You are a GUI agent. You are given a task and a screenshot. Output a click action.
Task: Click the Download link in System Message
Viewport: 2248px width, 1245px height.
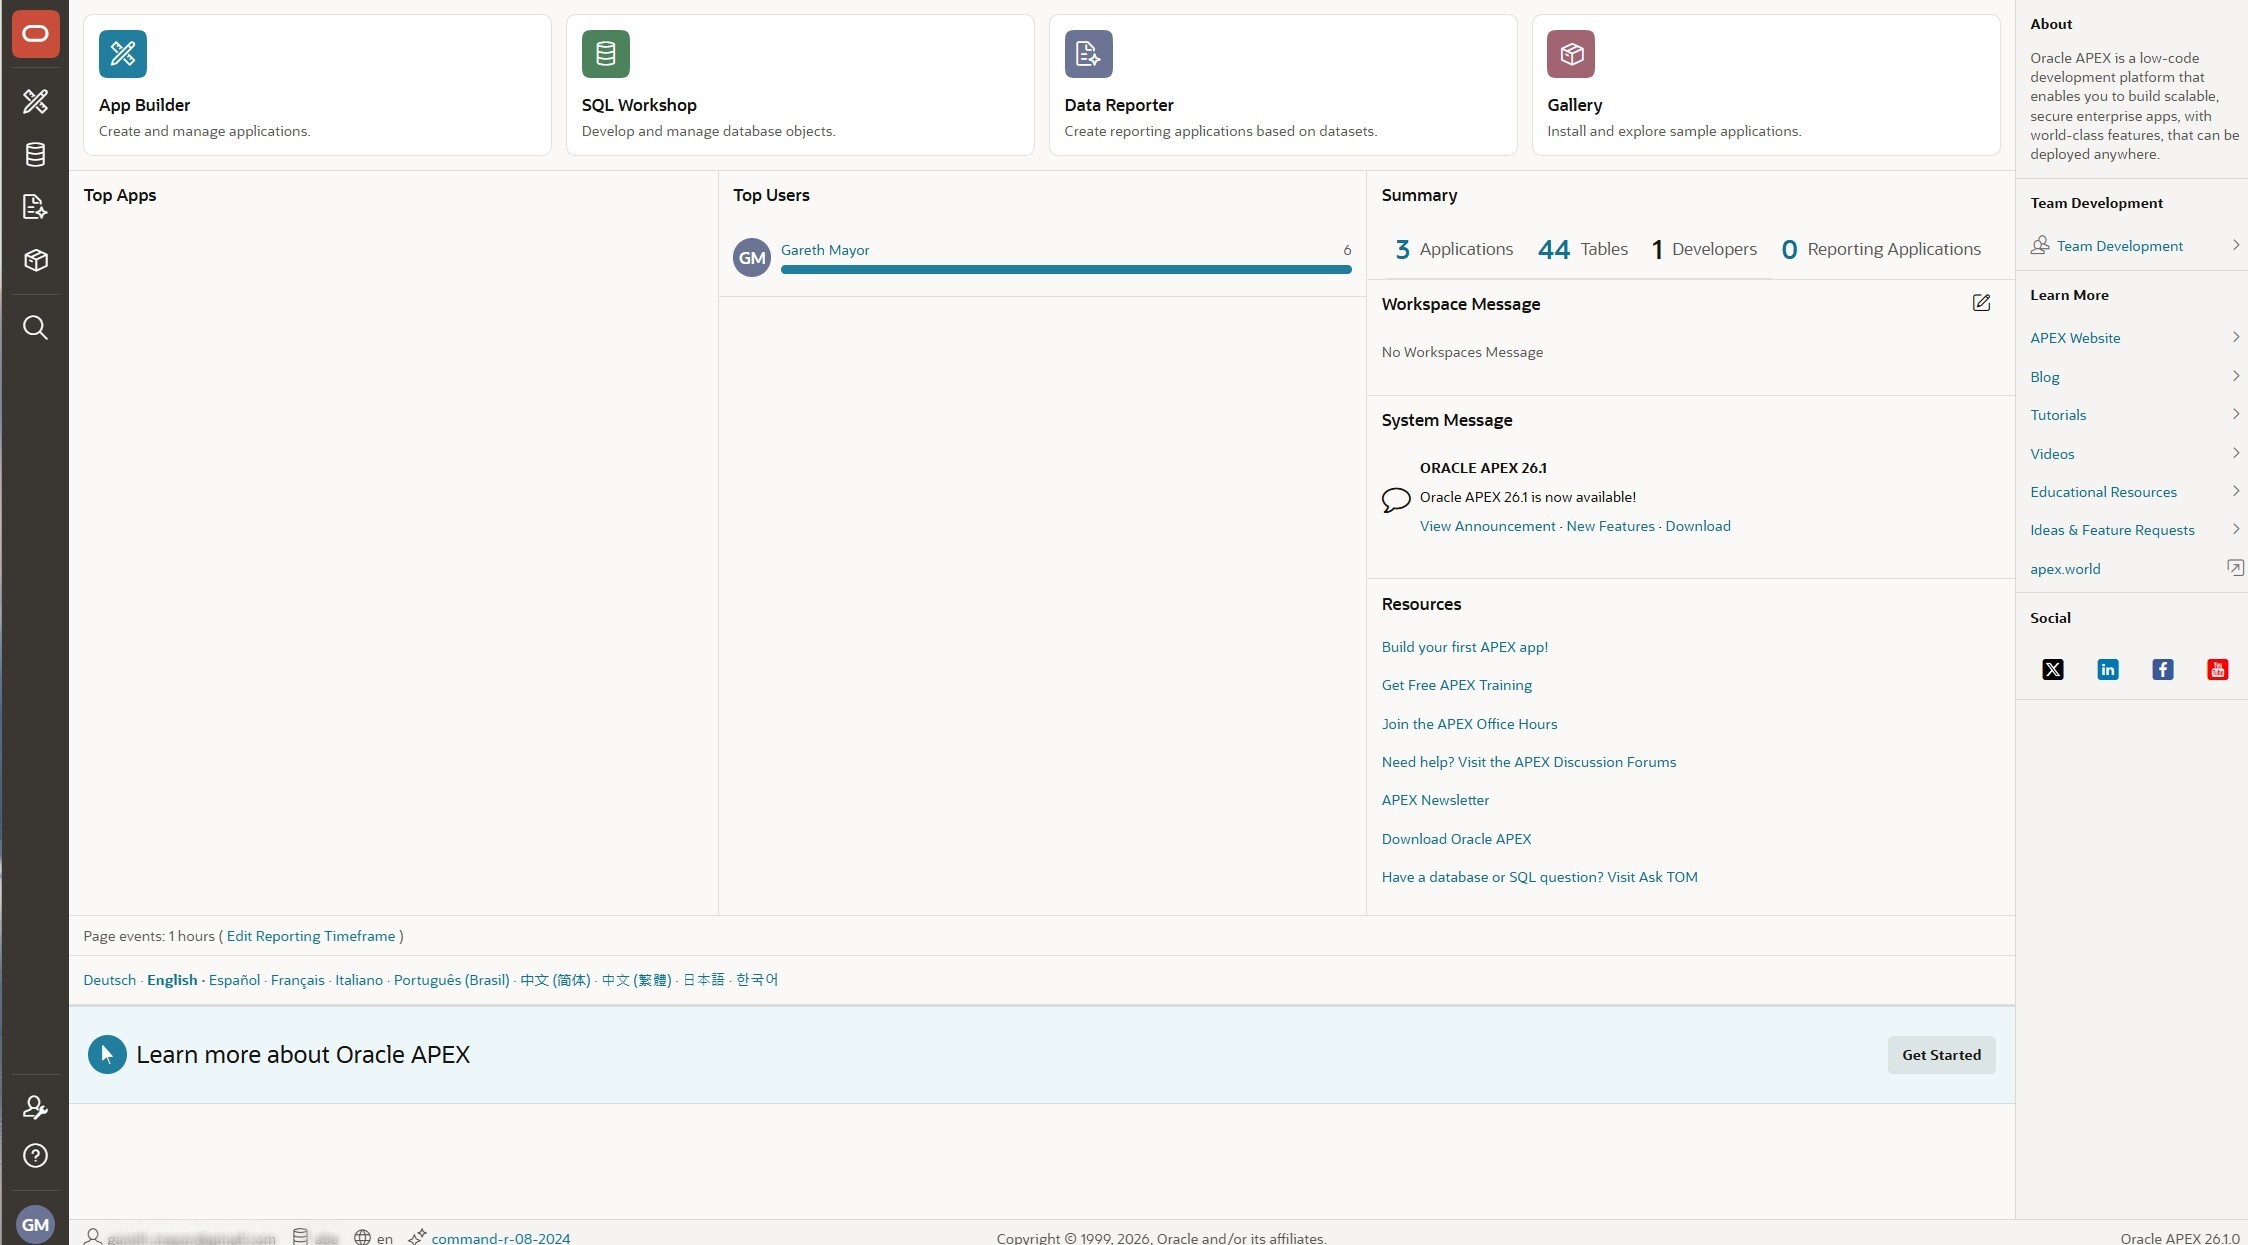[1698, 526]
